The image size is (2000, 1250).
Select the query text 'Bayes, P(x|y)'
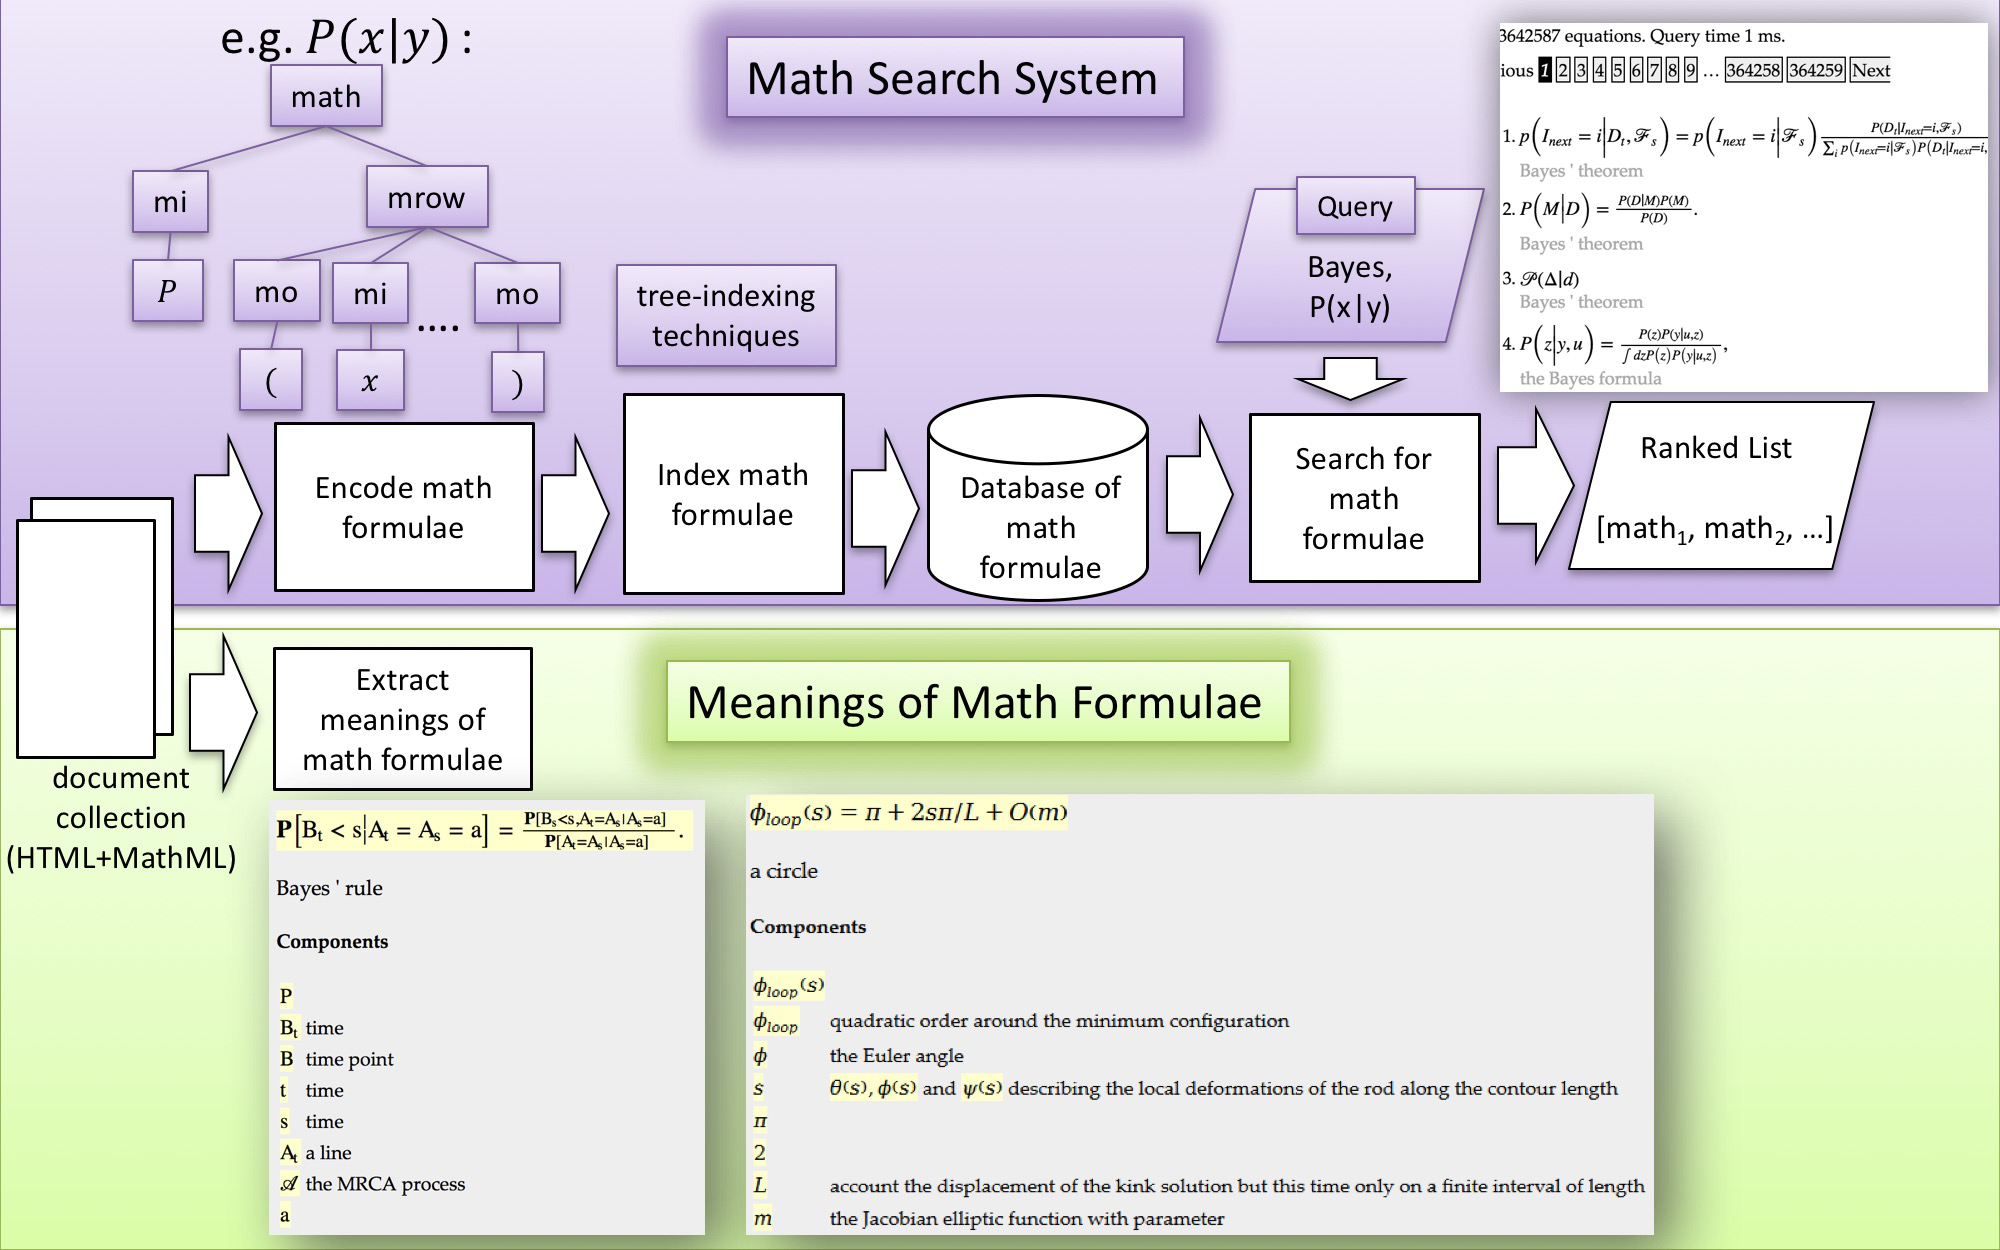pyautogui.click(x=1350, y=287)
